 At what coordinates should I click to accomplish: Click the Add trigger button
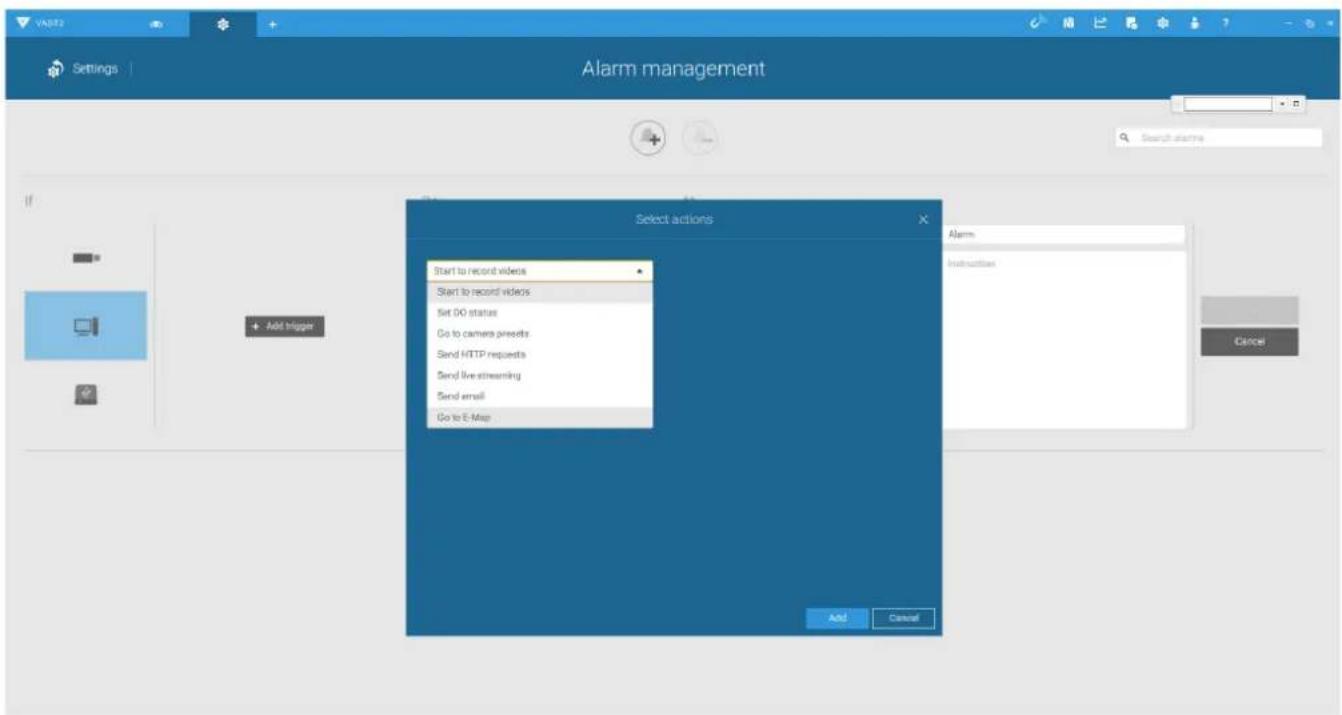[x=285, y=327]
